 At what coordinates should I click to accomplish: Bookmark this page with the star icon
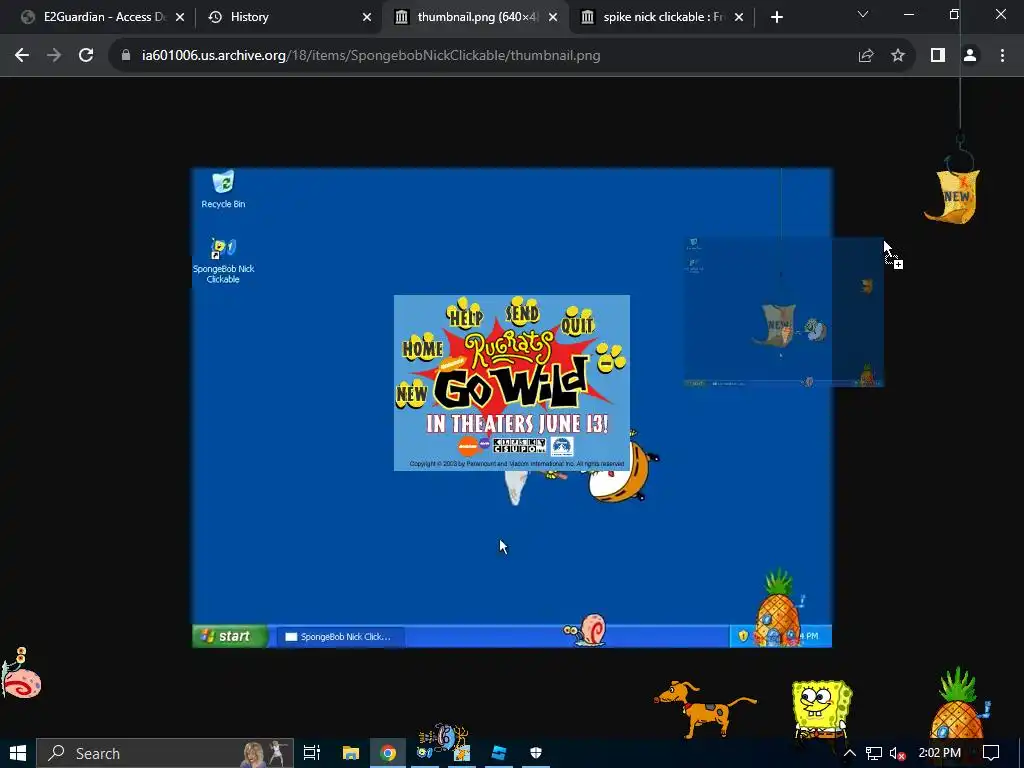pos(898,56)
